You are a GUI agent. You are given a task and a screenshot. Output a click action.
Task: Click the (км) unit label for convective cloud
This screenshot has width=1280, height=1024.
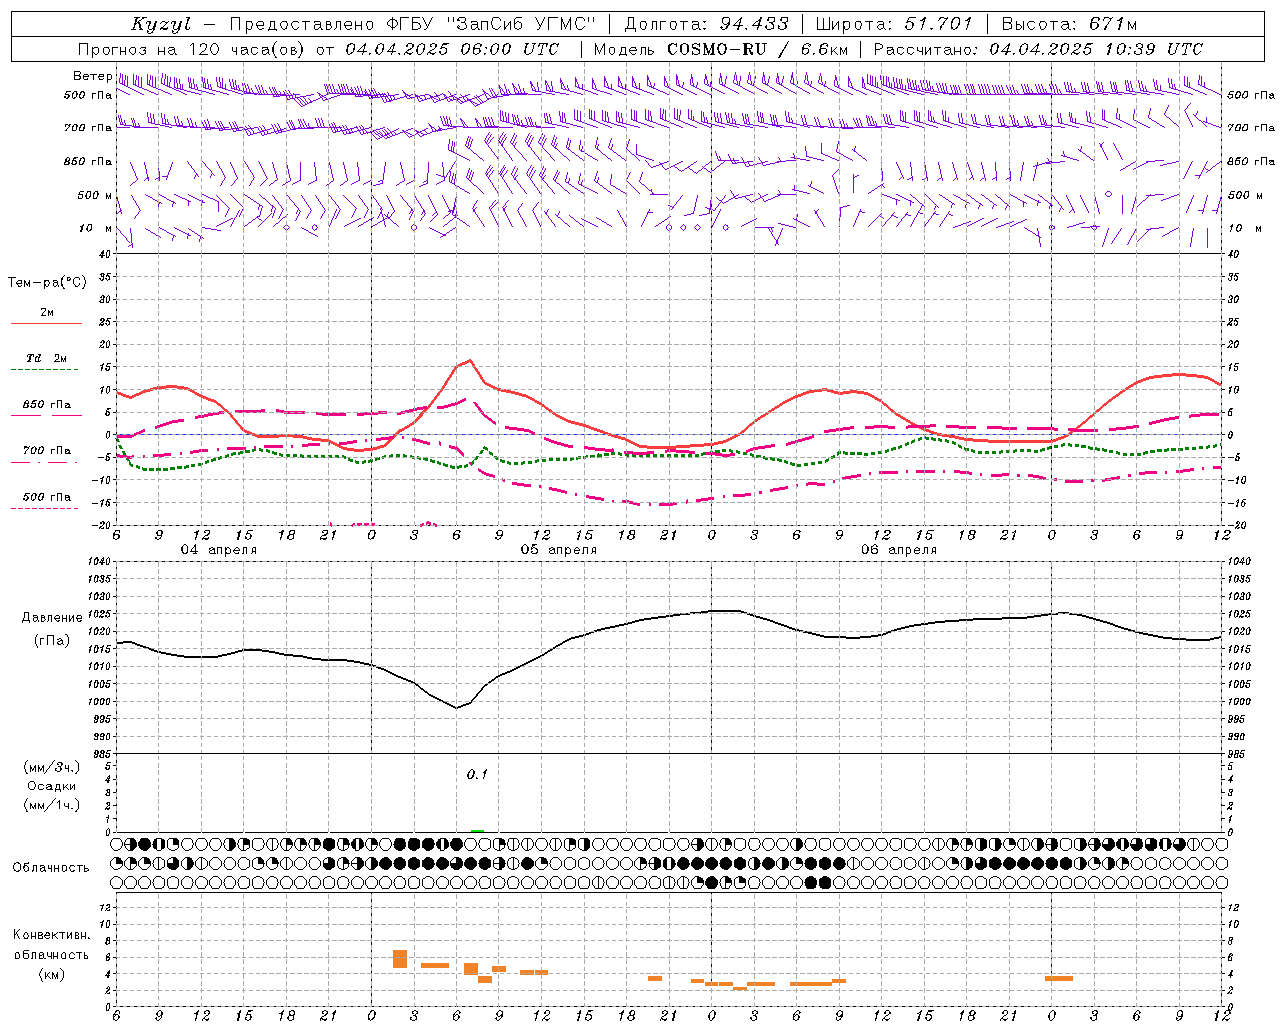point(51,974)
